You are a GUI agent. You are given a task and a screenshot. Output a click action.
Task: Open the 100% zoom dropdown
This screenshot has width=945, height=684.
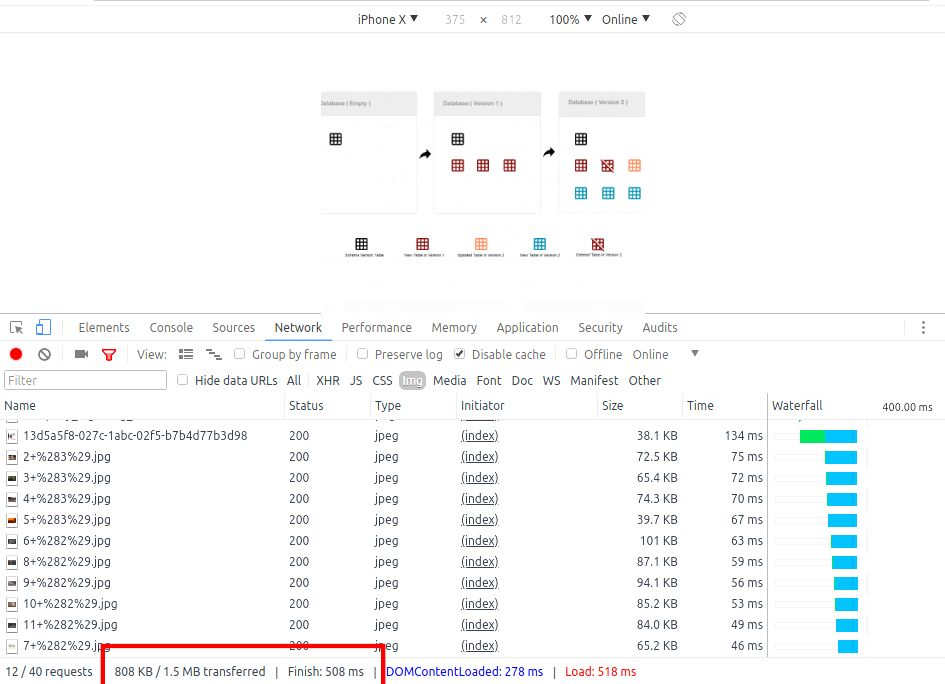[570, 19]
